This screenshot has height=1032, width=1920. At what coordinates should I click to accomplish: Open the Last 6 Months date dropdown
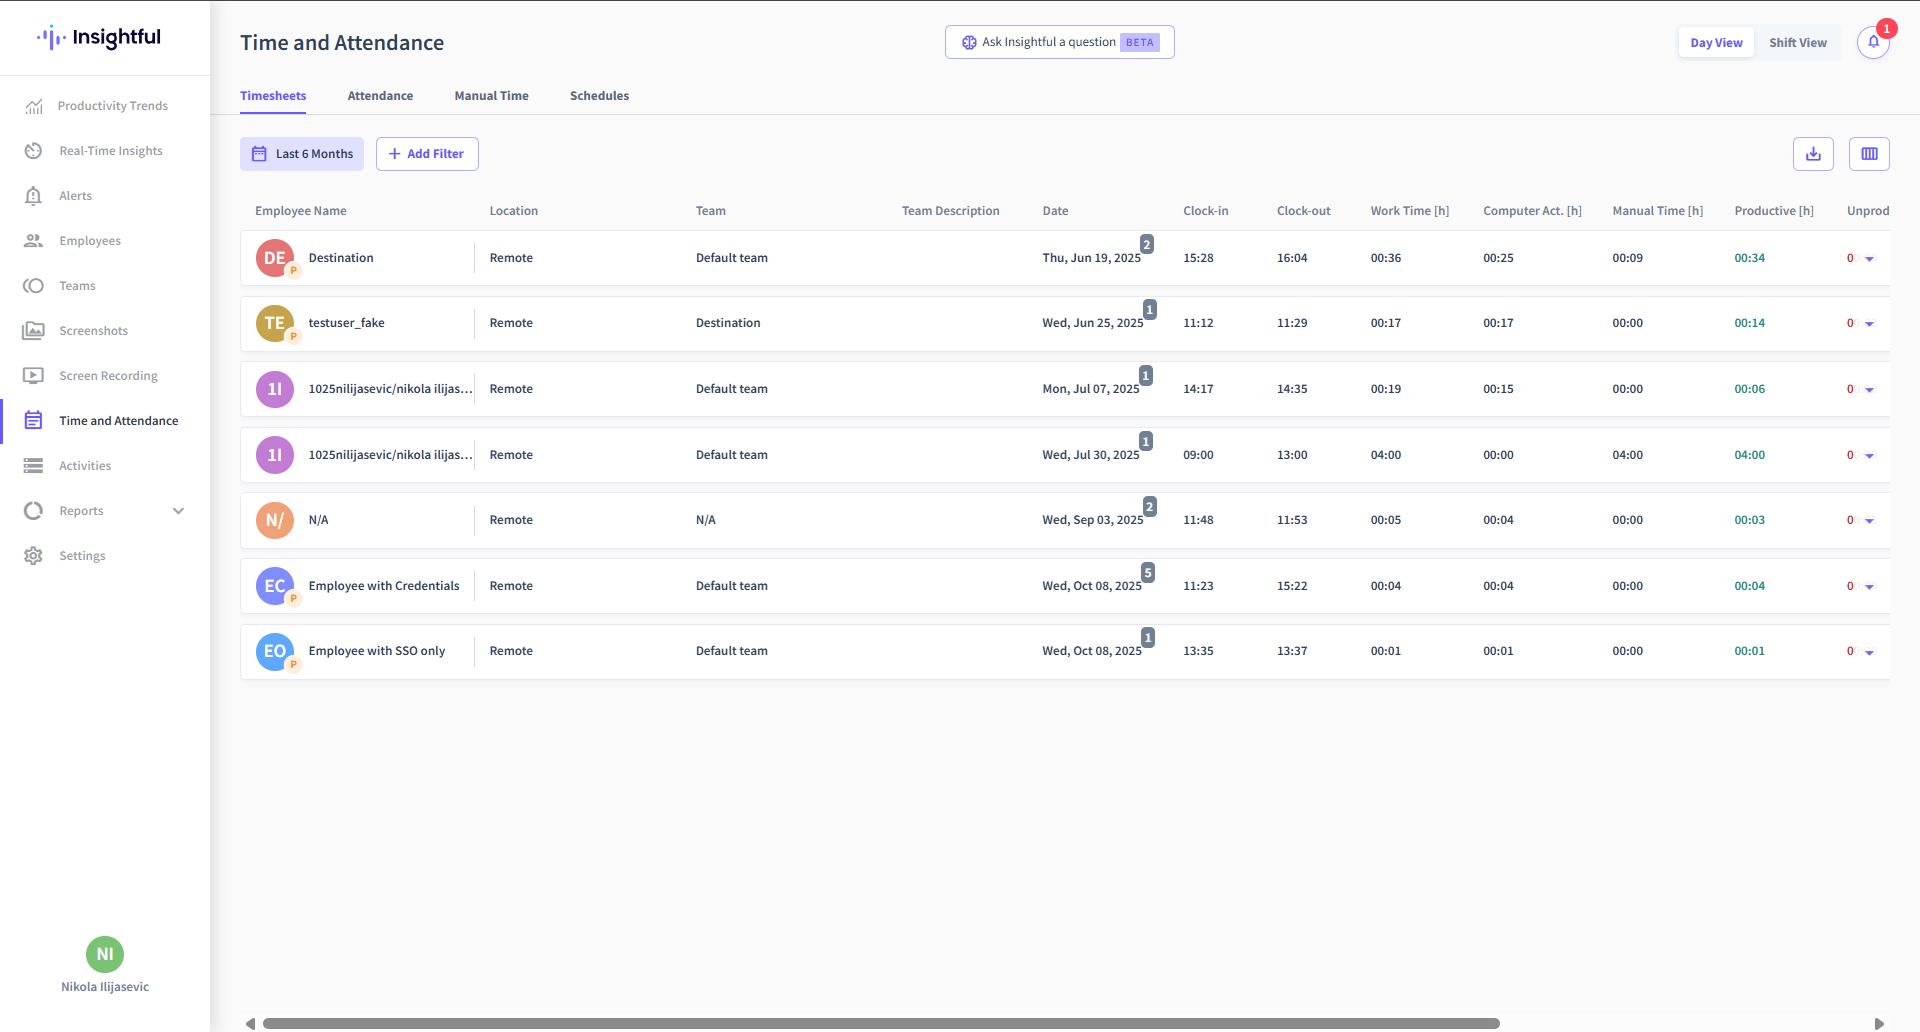(302, 154)
